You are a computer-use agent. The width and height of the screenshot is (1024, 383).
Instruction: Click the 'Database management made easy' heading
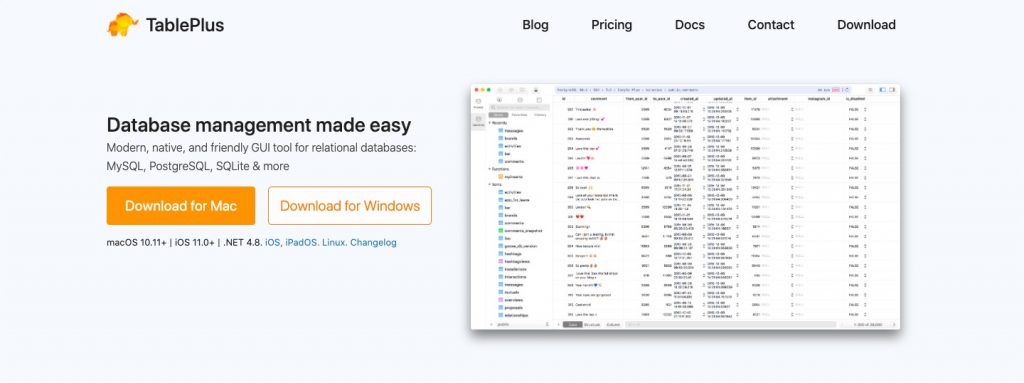[x=259, y=125]
